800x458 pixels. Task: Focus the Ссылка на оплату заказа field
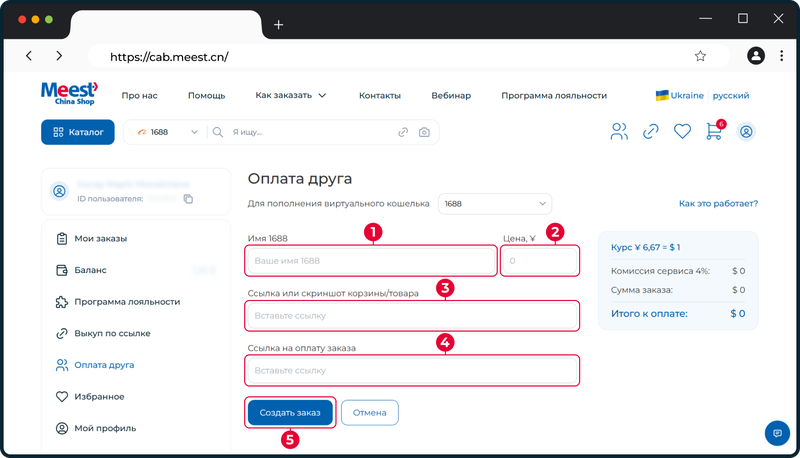(412, 370)
